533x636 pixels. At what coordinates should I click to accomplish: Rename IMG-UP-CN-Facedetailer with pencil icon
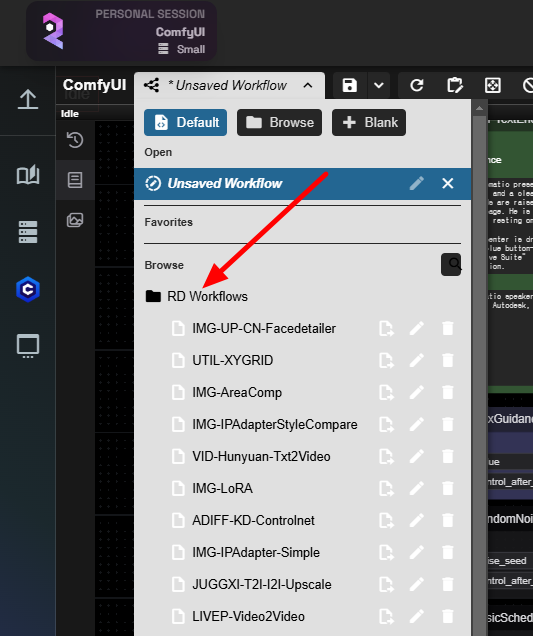(417, 328)
